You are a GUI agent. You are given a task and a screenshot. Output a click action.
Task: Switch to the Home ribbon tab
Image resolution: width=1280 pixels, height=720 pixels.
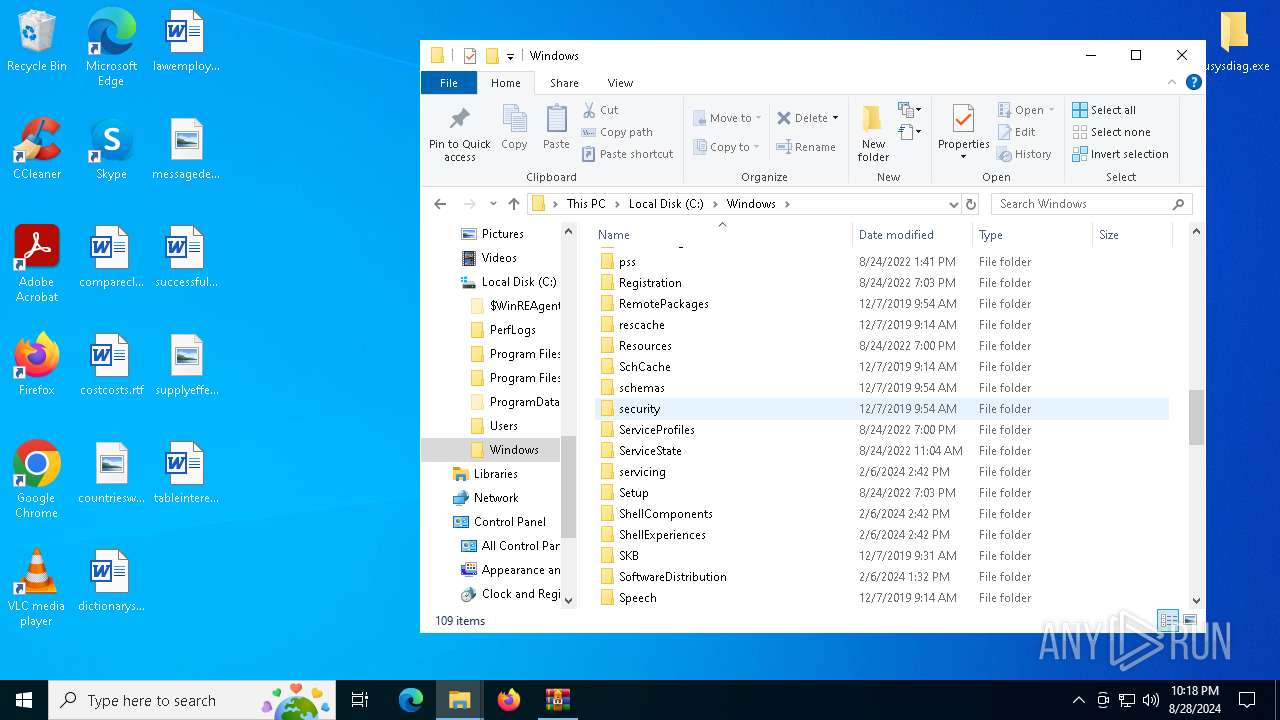click(x=506, y=83)
